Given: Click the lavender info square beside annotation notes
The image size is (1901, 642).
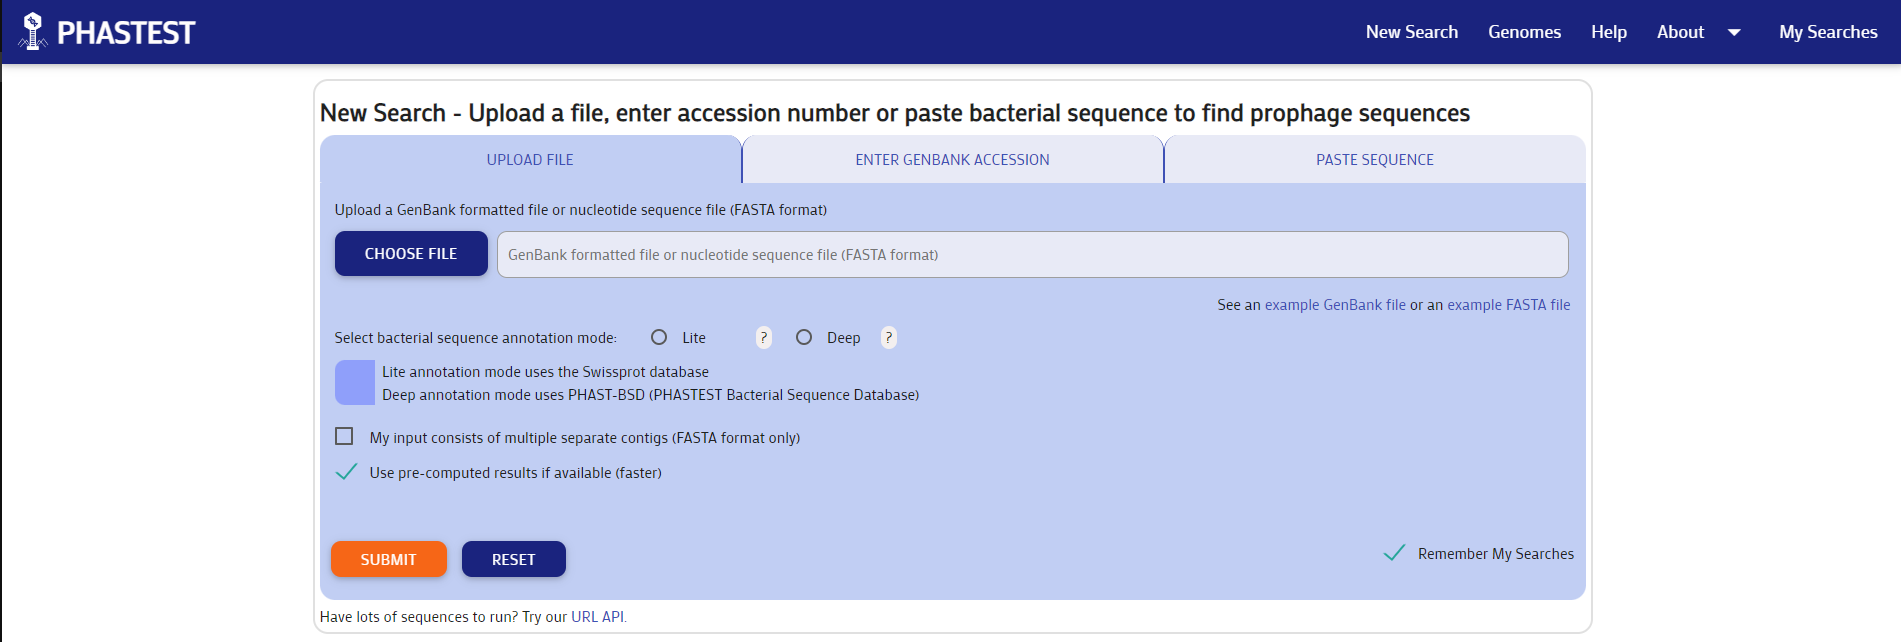Looking at the screenshot, I should [355, 383].
